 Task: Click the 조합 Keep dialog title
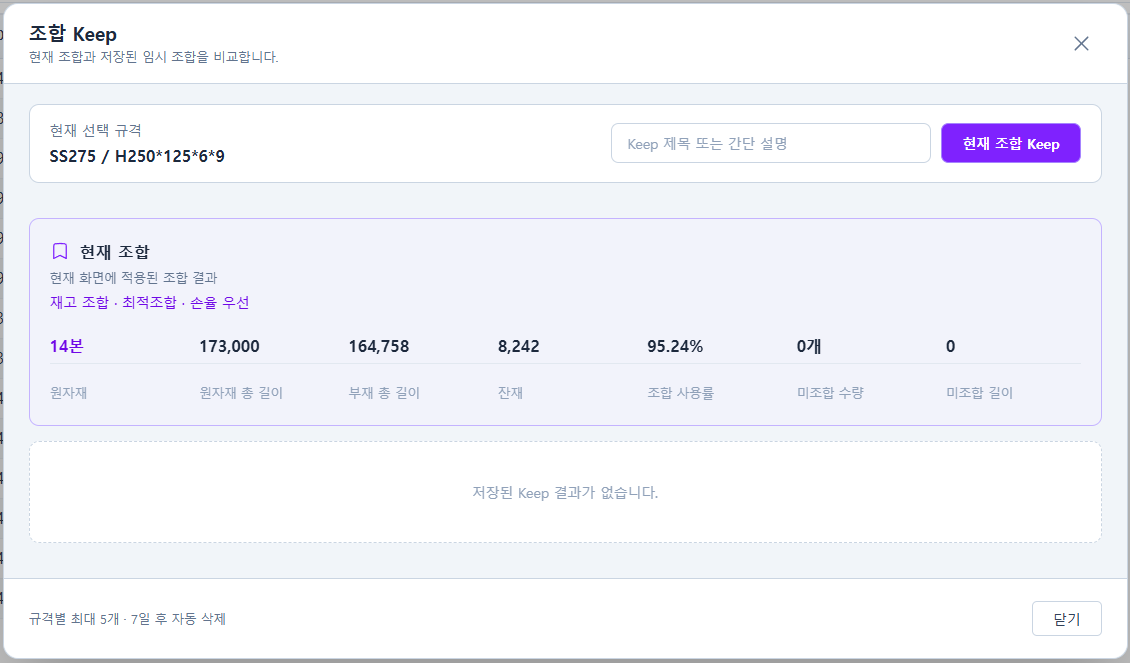point(73,34)
